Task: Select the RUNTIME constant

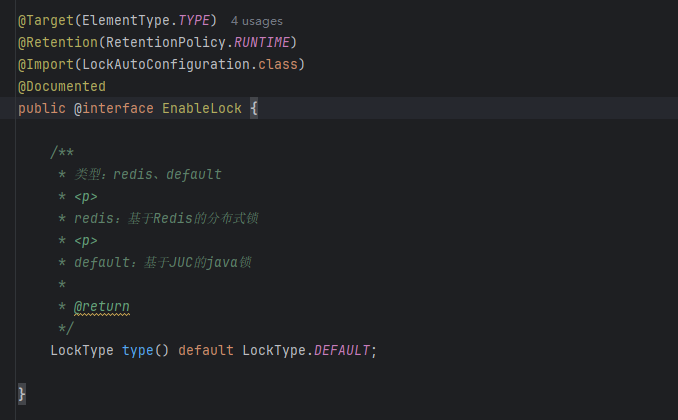Action: pyautogui.click(x=262, y=42)
